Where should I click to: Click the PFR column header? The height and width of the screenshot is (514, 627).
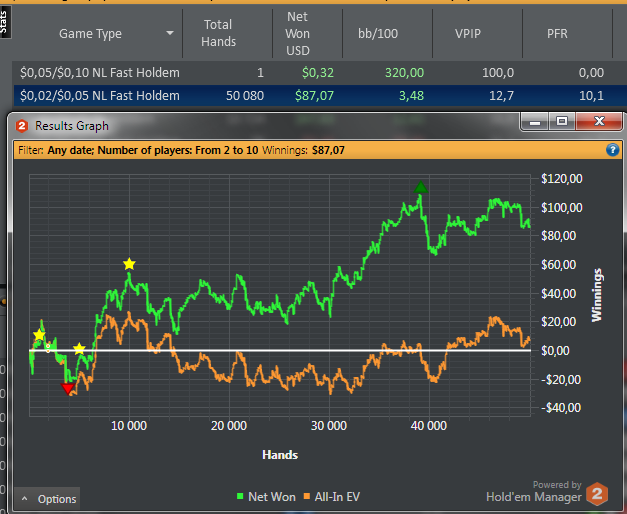(x=558, y=33)
